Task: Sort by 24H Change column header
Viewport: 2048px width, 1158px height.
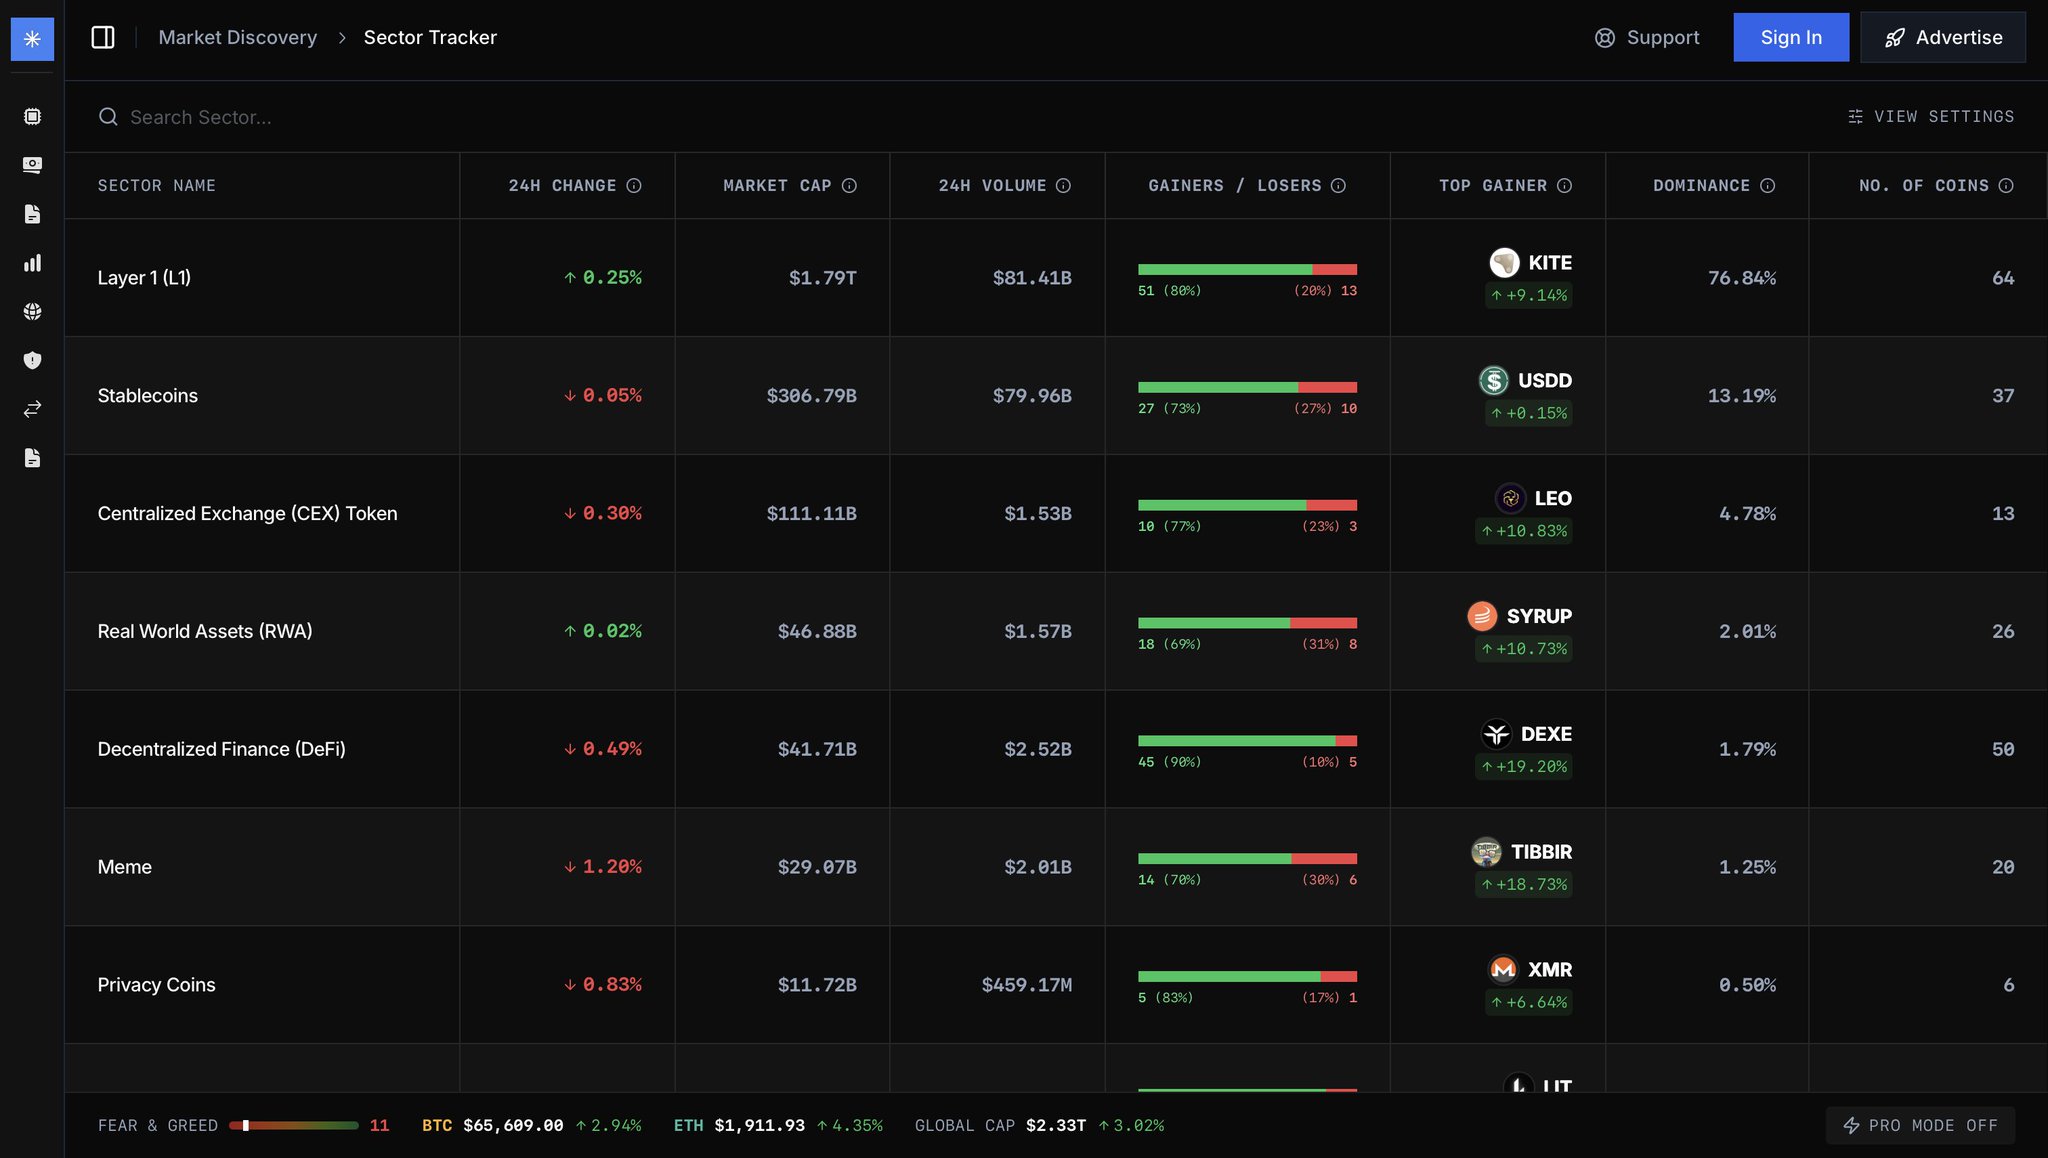Action: click(x=562, y=186)
